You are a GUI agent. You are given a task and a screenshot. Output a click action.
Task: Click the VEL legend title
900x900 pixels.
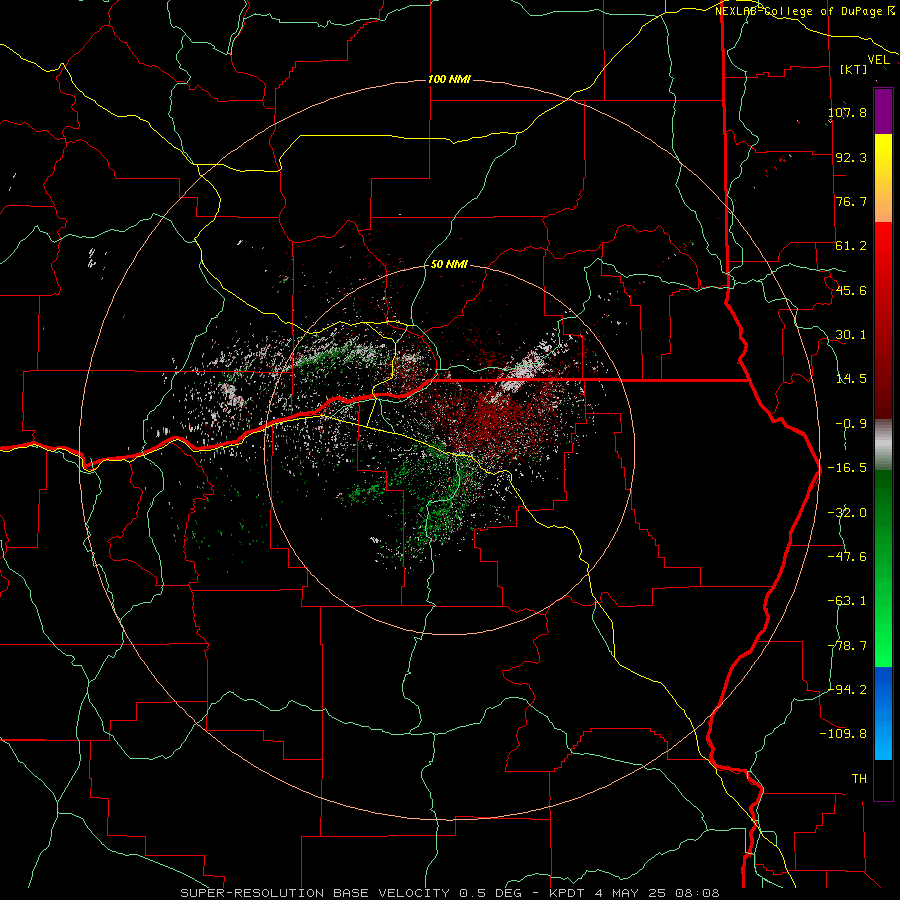878,60
